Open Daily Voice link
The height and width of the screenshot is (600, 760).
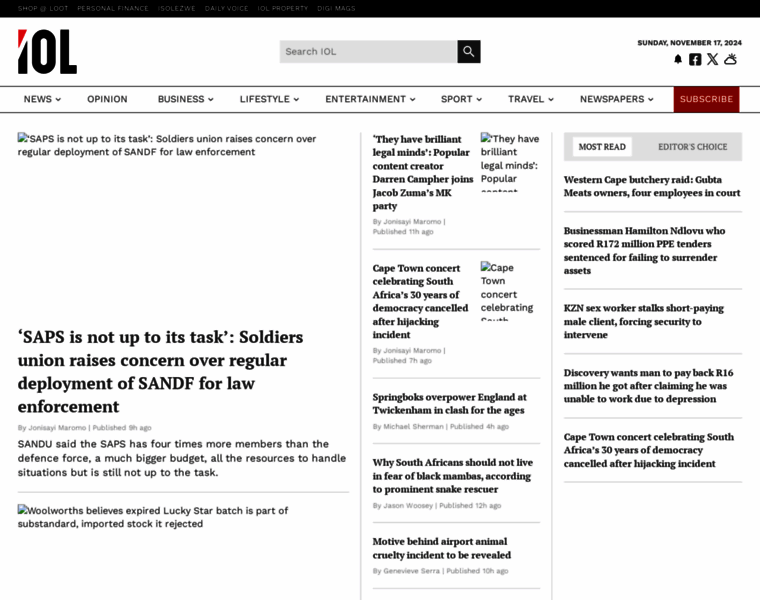[x=226, y=8]
